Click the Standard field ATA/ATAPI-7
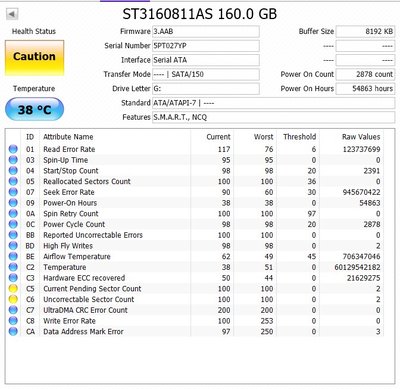400x389 pixels. point(273,103)
